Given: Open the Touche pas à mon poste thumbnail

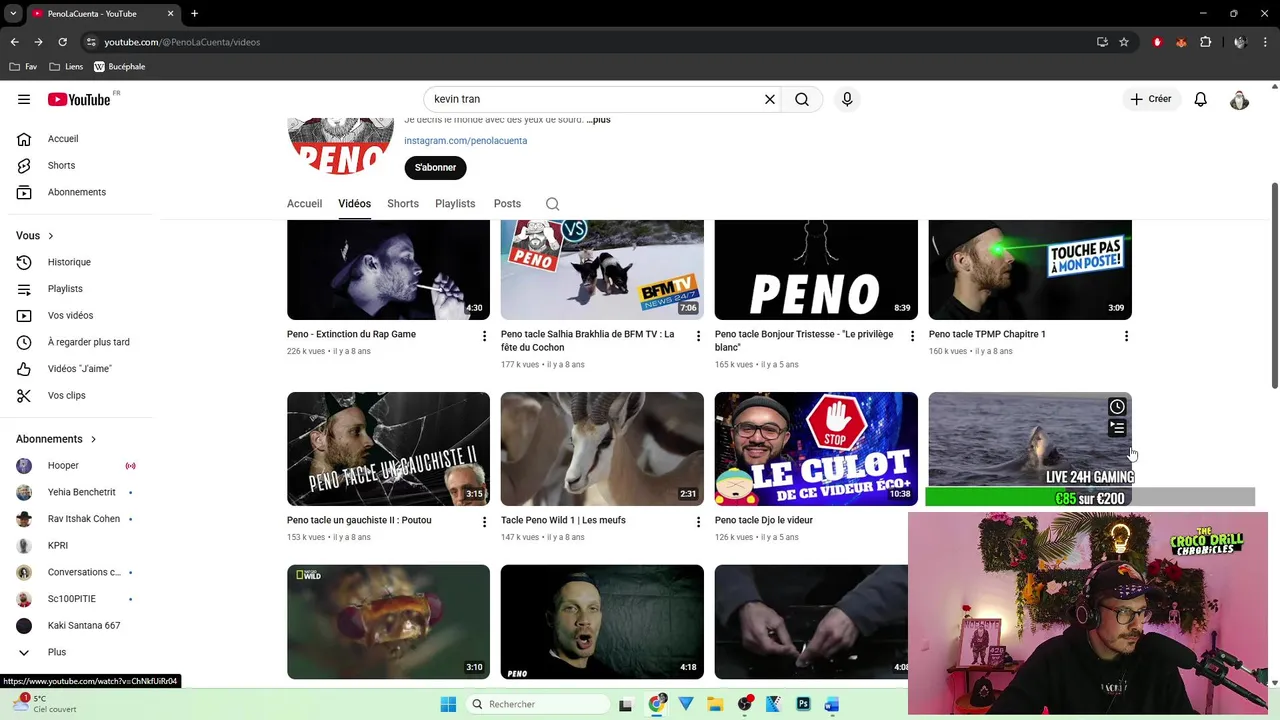Looking at the screenshot, I should coord(1030,269).
